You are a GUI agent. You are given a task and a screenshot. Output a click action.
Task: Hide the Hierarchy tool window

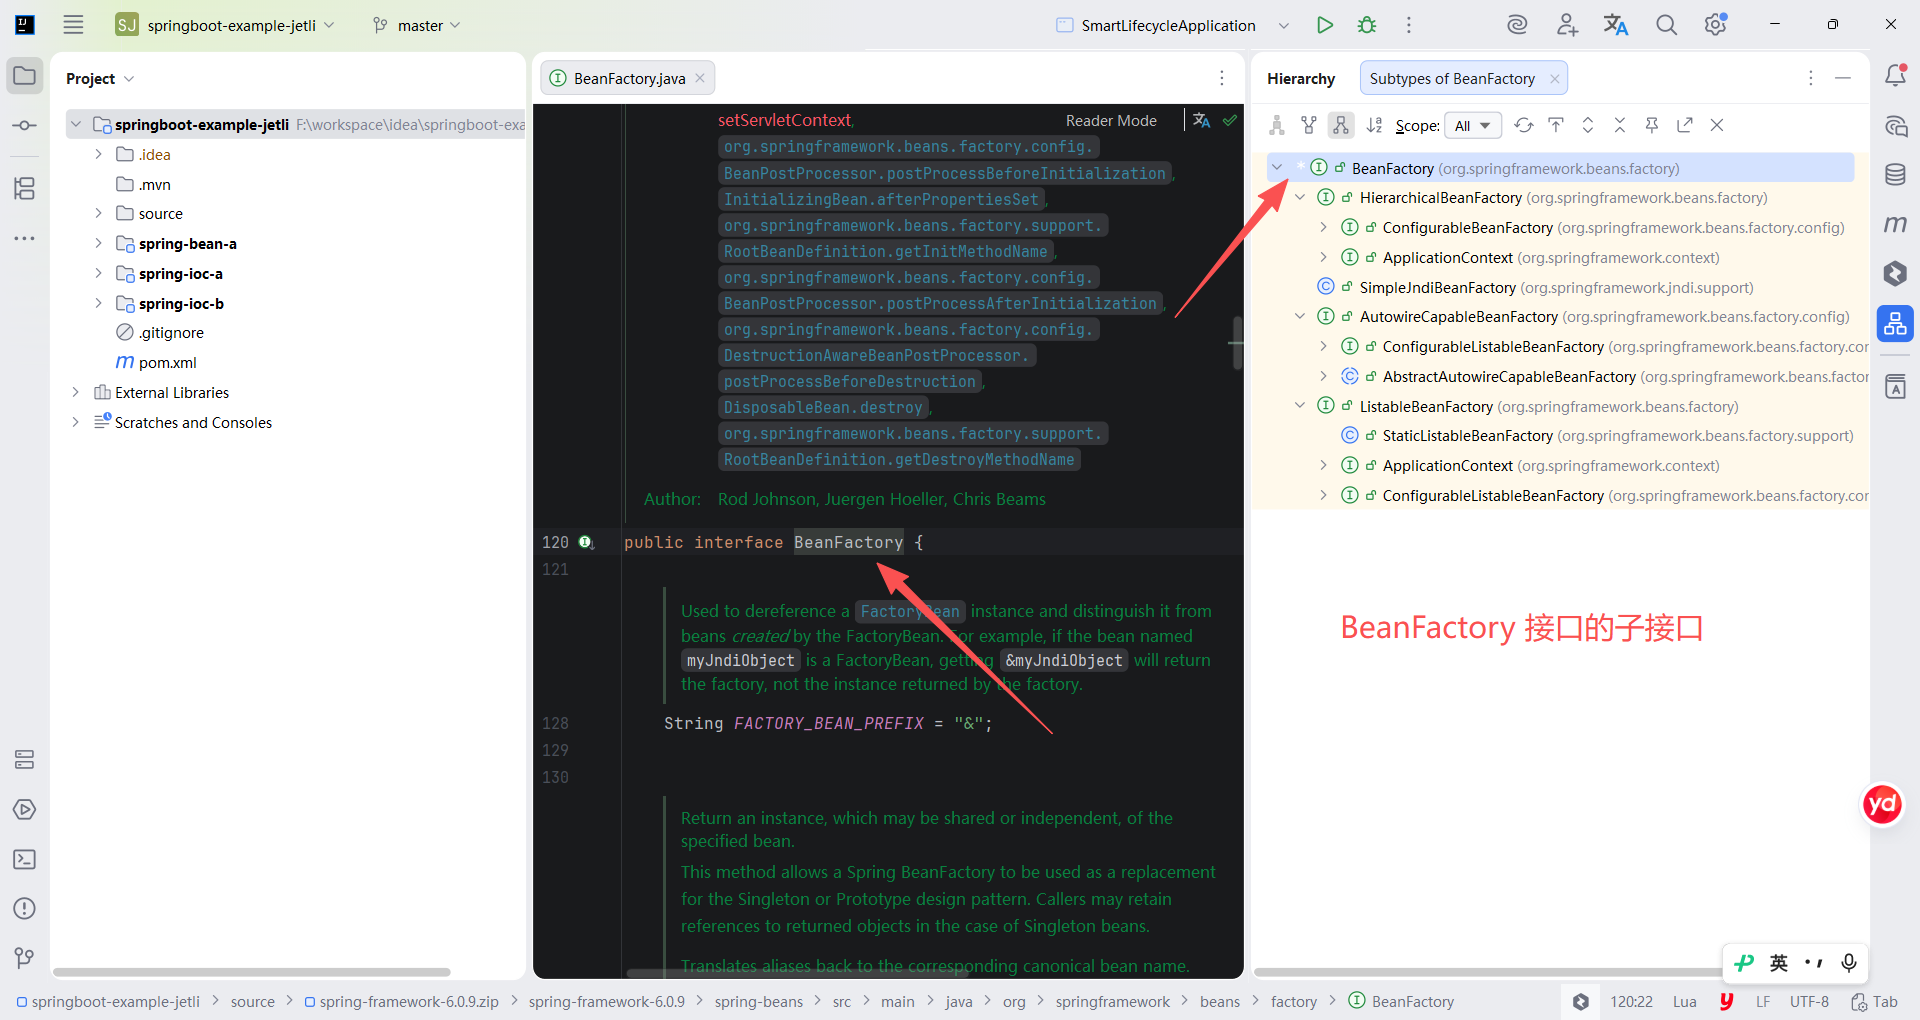click(1843, 78)
